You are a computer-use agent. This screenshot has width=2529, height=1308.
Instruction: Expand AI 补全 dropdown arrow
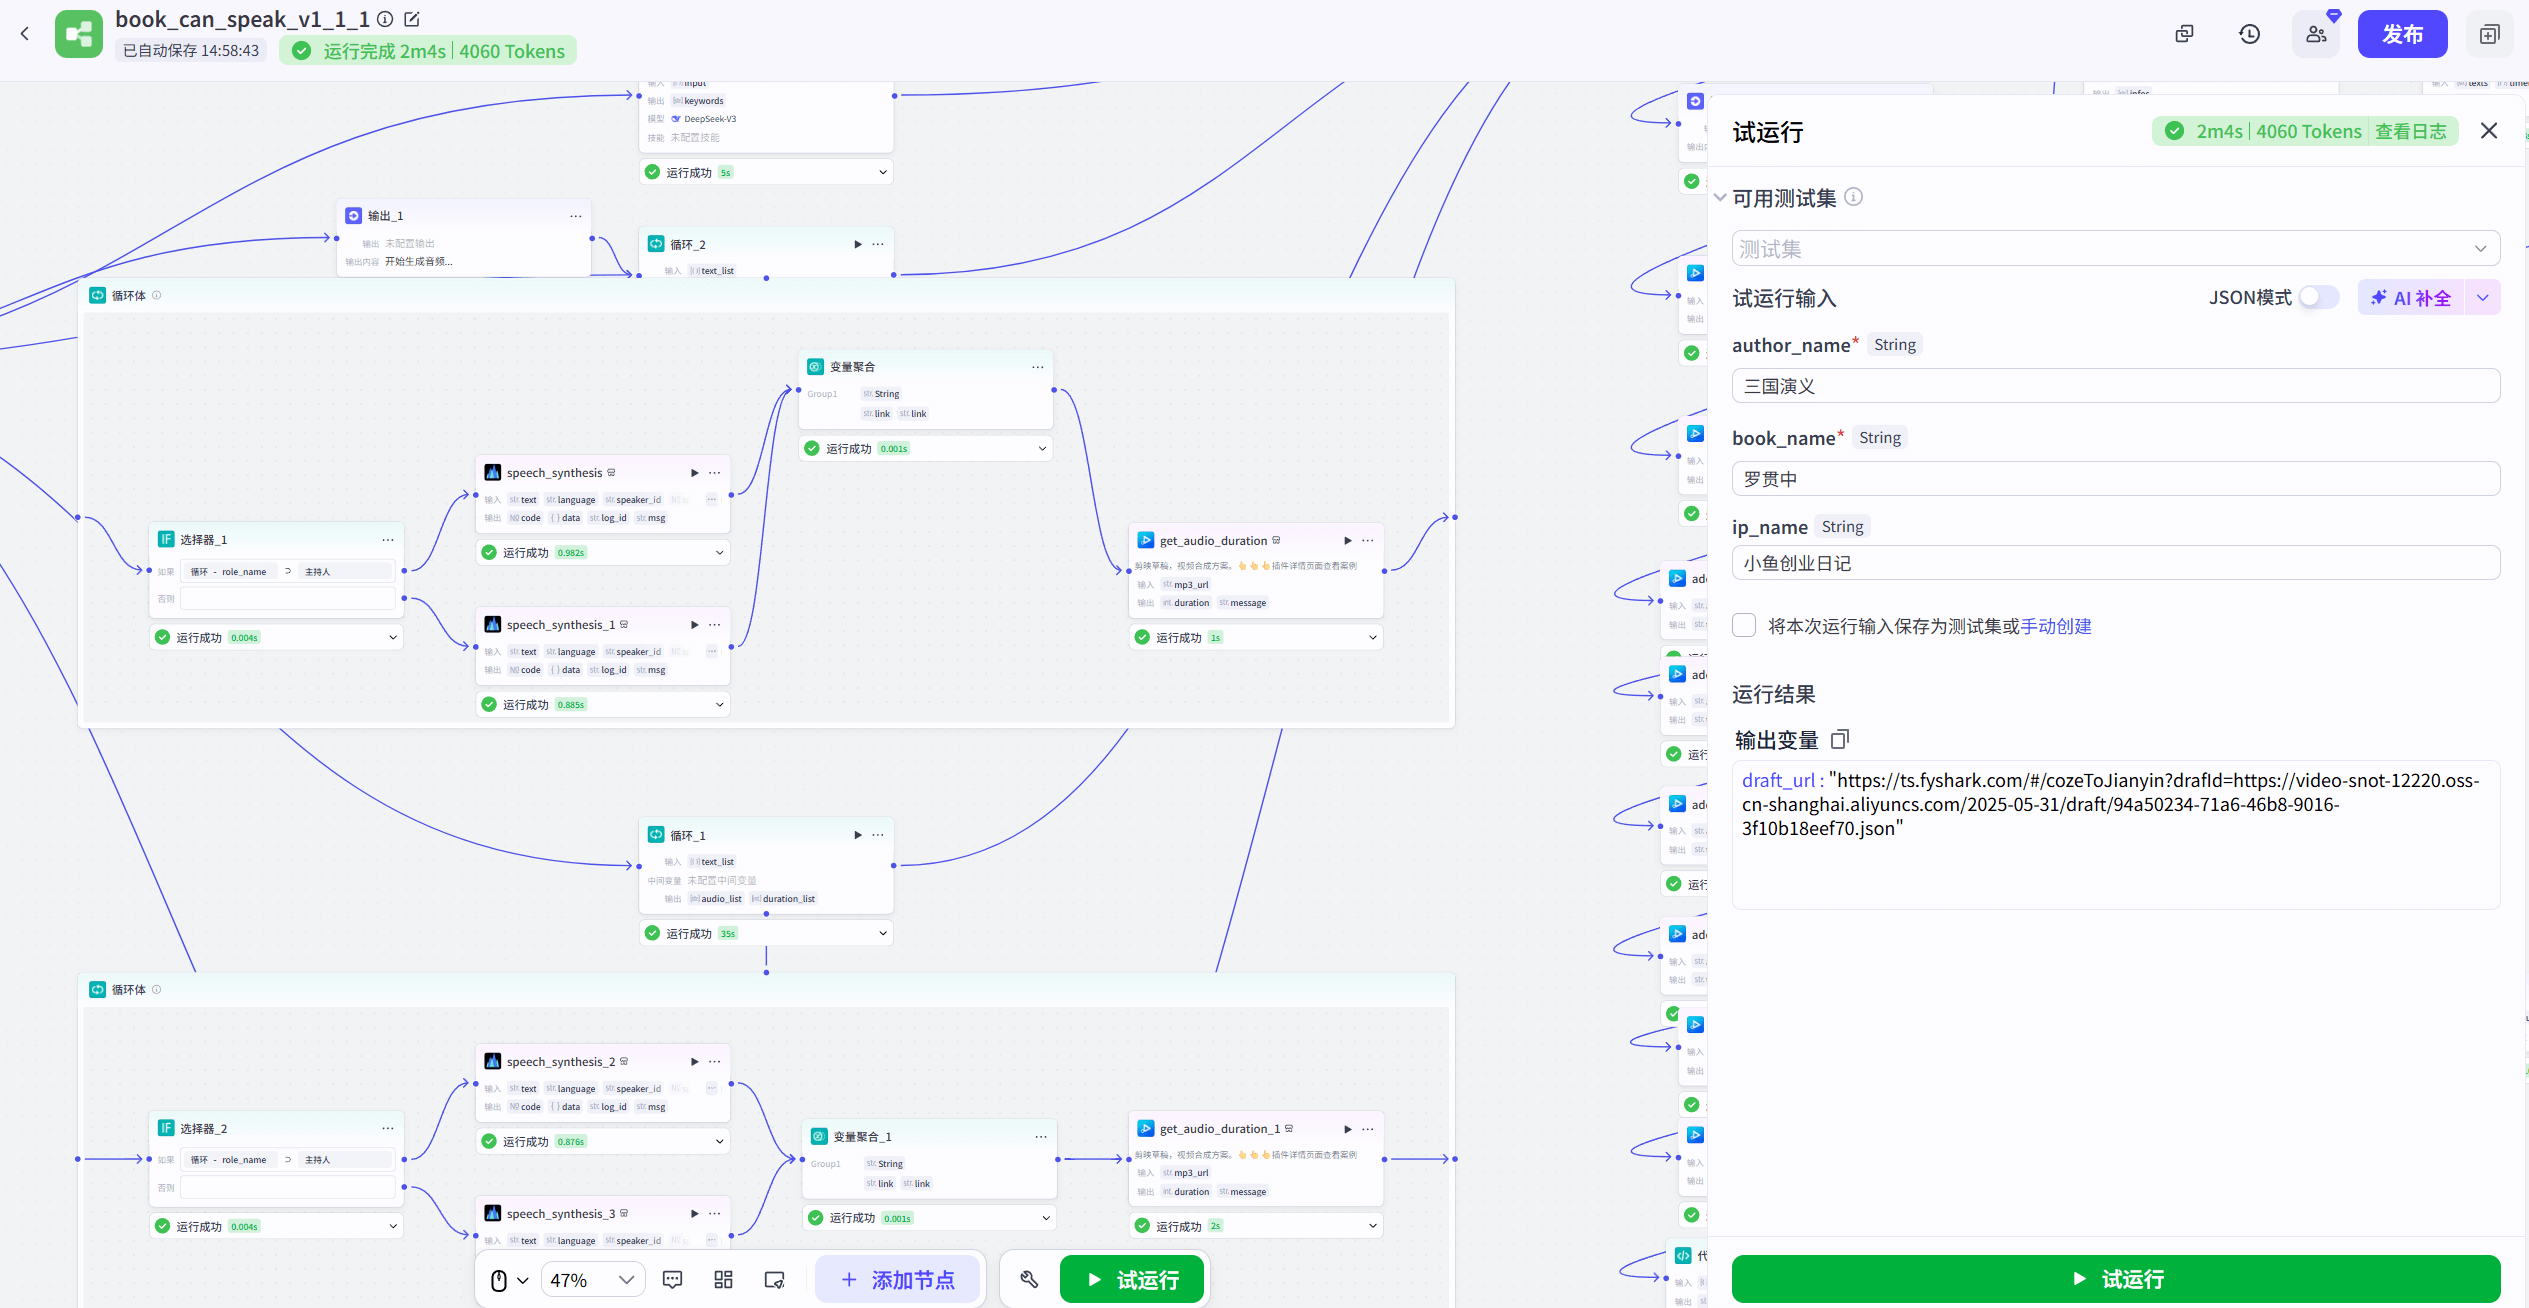click(2483, 298)
